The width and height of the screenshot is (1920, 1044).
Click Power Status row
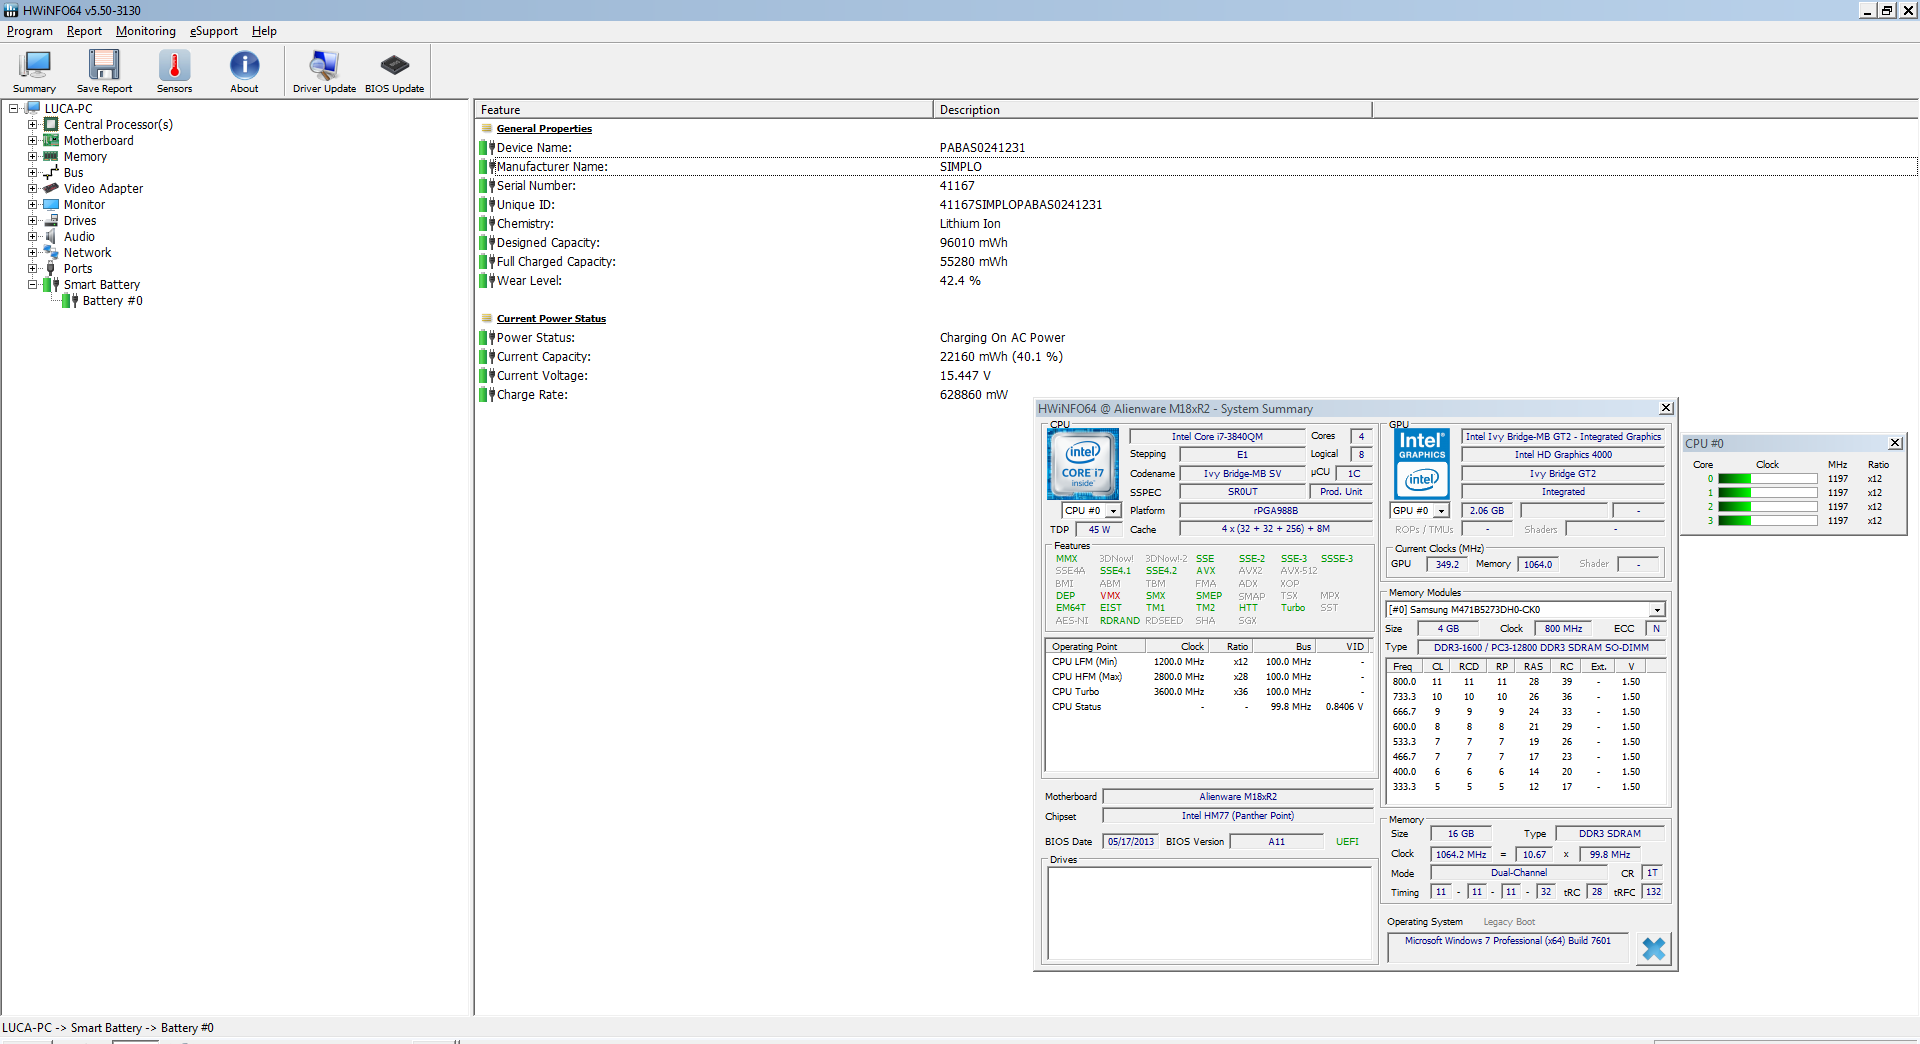tap(1197, 338)
